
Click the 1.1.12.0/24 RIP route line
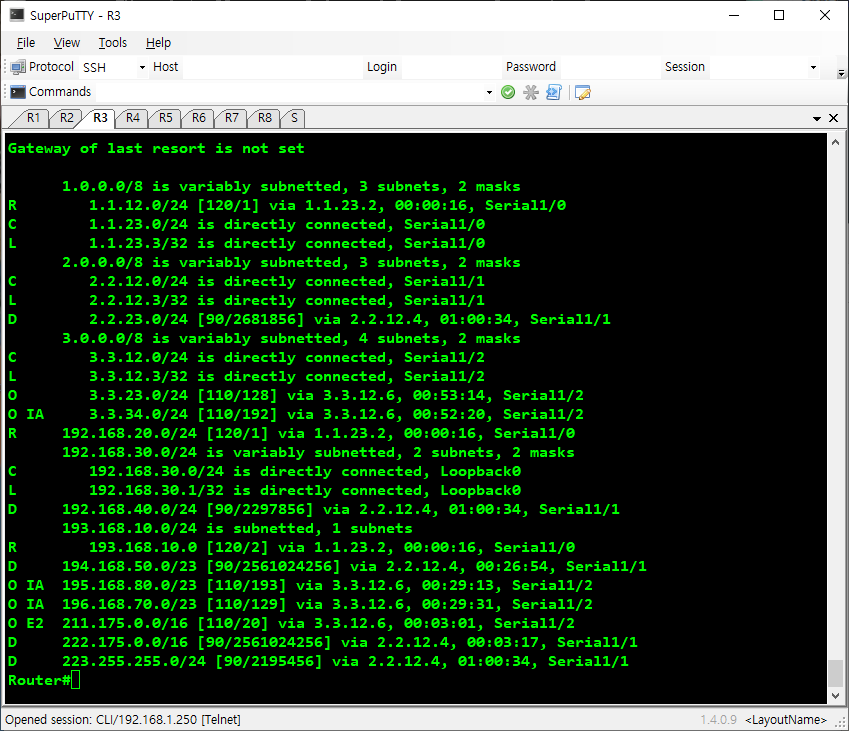pyautogui.click(x=287, y=206)
